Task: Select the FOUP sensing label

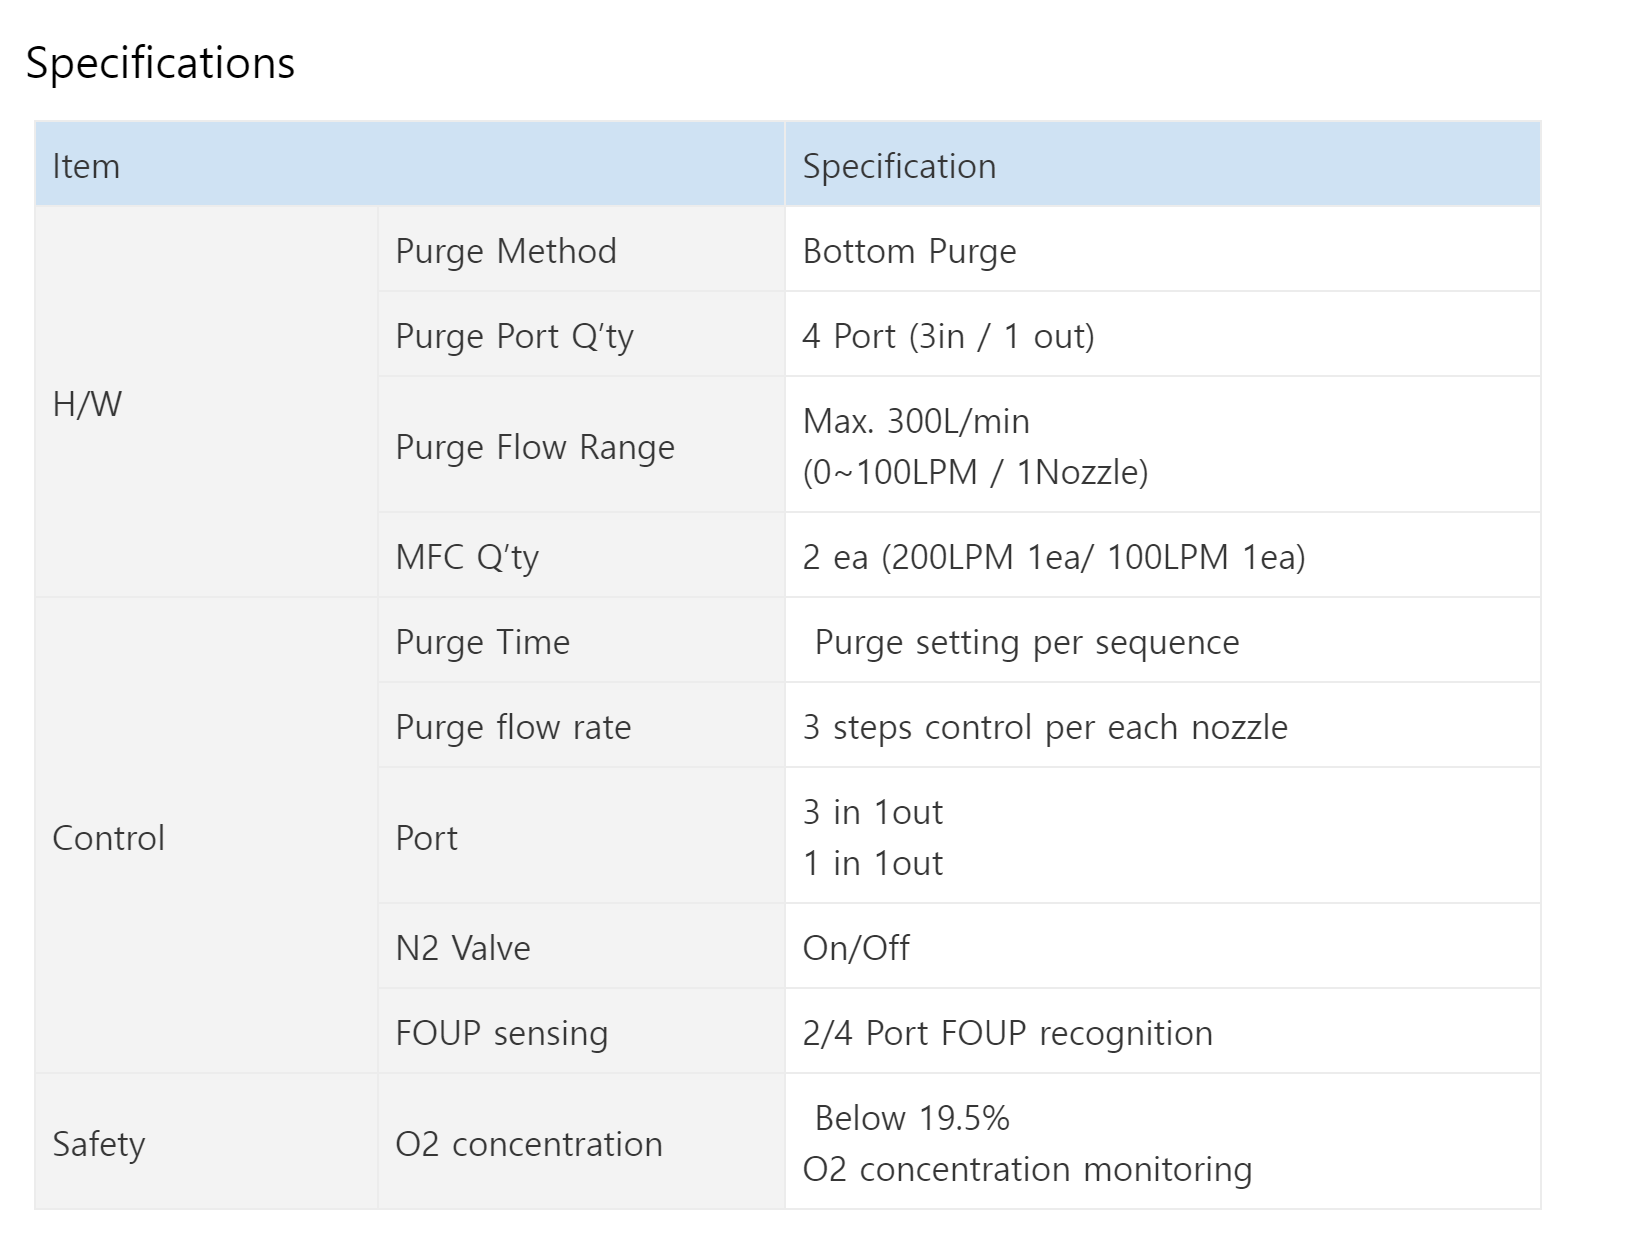Action: [x=501, y=1033]
